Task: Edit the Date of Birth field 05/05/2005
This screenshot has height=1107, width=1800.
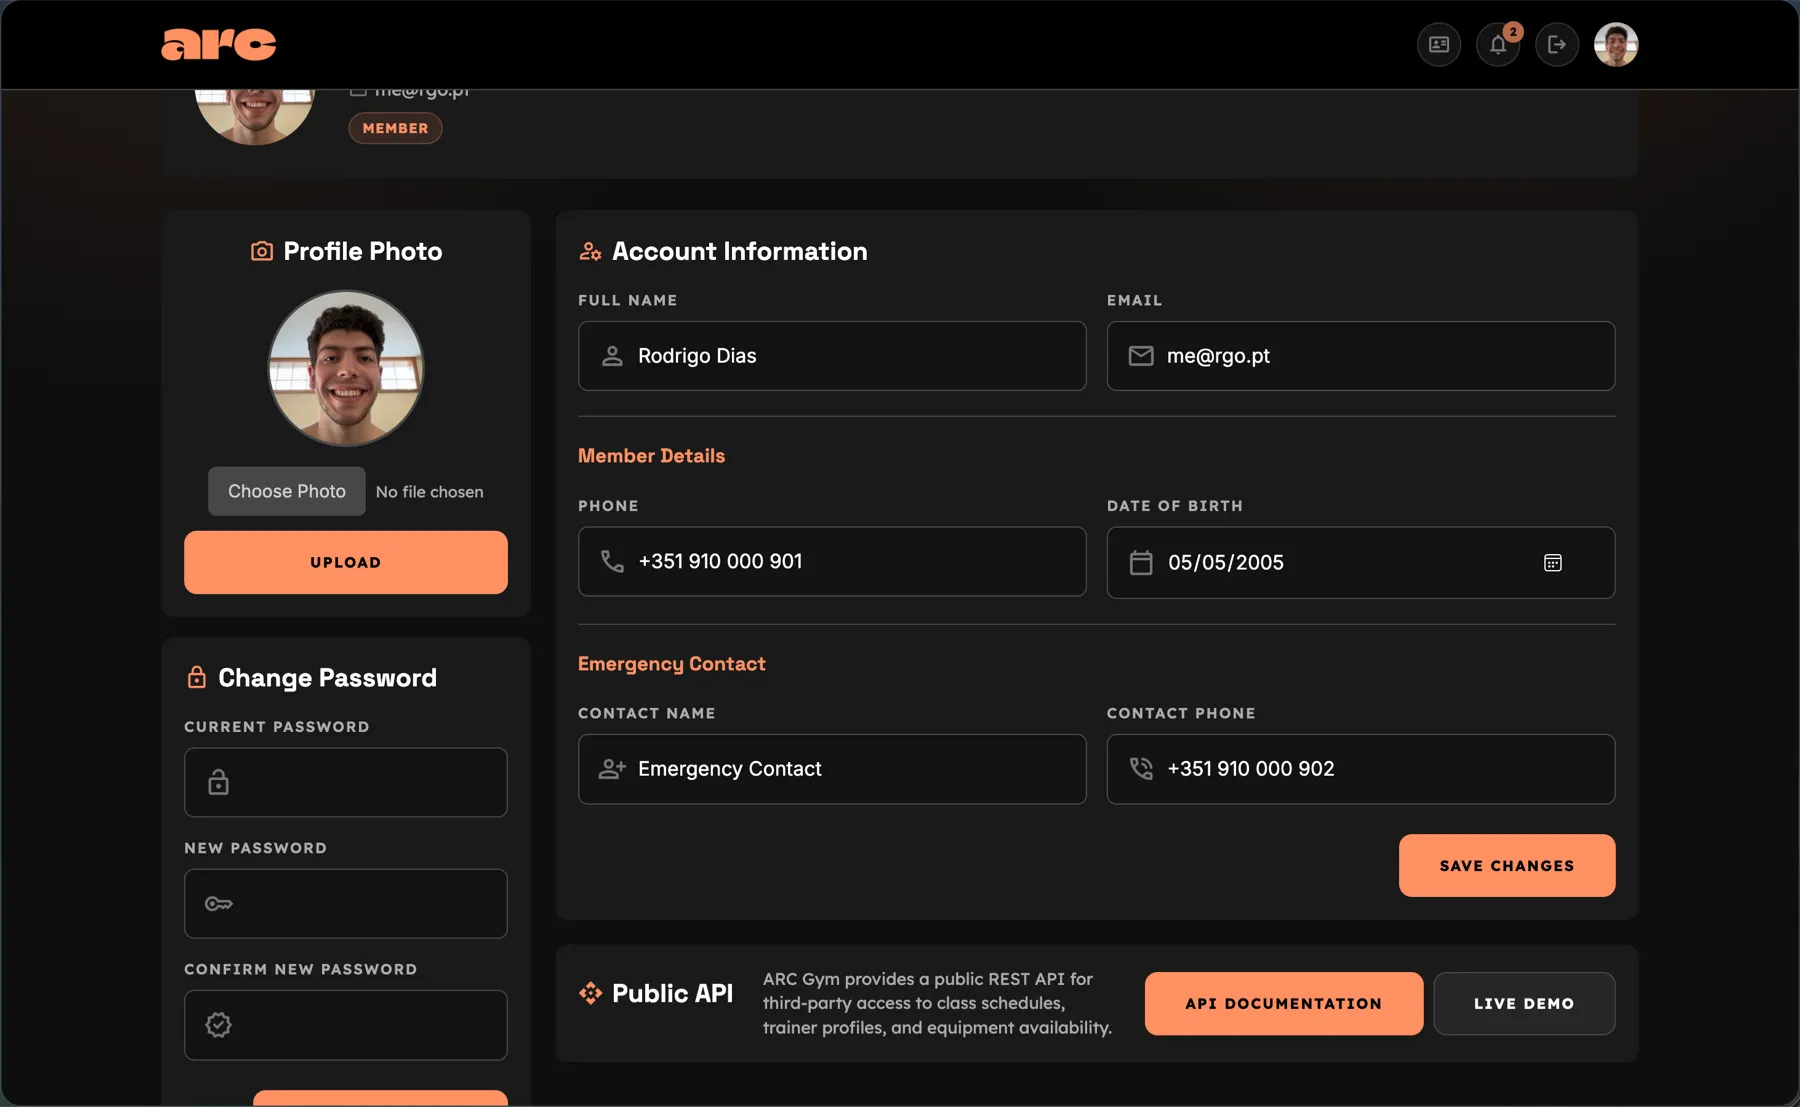Action: pos(1361,562)
